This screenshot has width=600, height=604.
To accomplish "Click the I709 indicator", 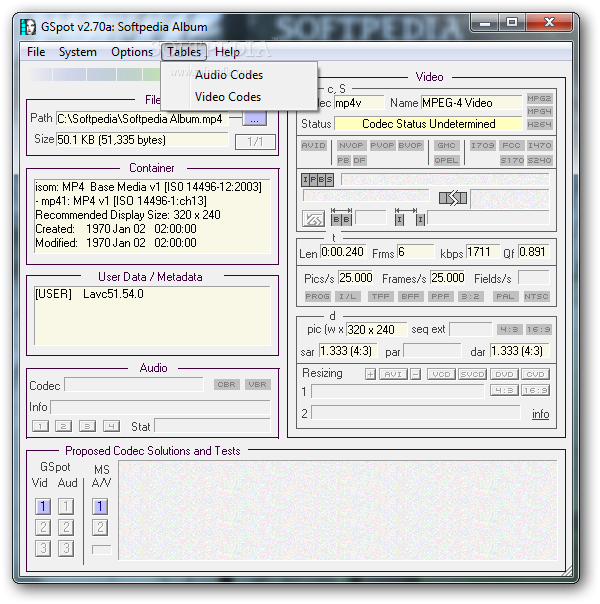I will tap(483, 146).
